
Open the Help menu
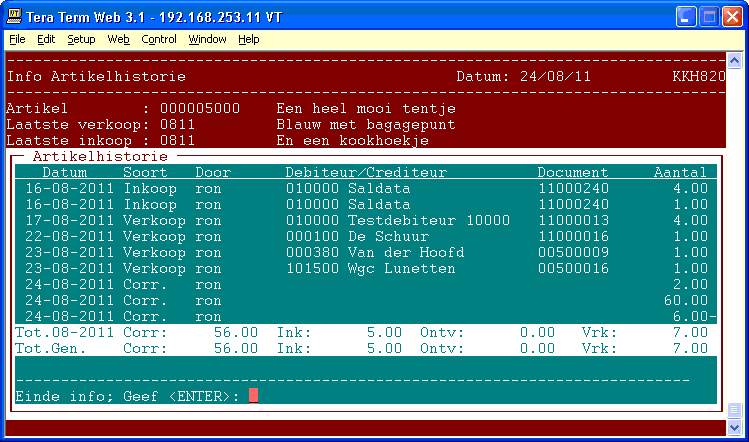(x=248, y=39)
